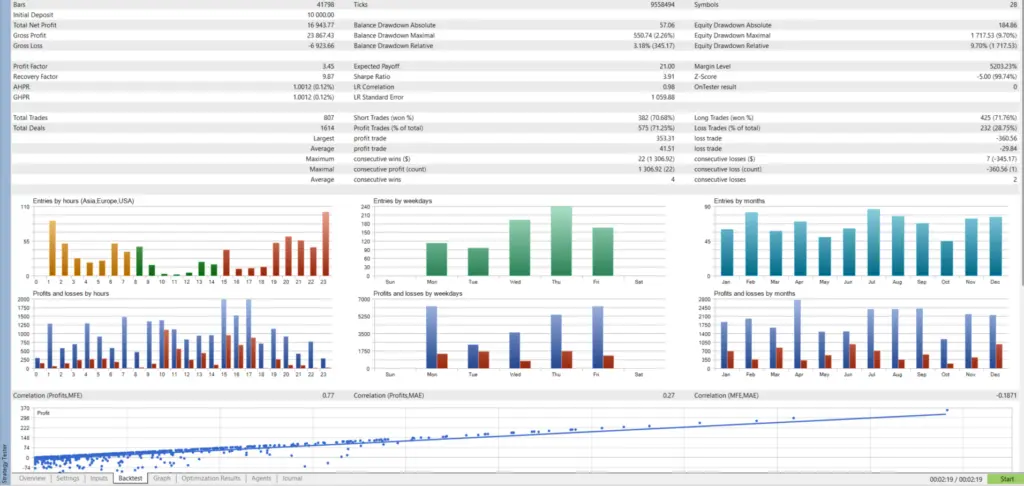Image resolution: width=1024 pixels, height=486 pixels.
Task: Select the Profit Factor label
Action: click(x=30, y=66)
